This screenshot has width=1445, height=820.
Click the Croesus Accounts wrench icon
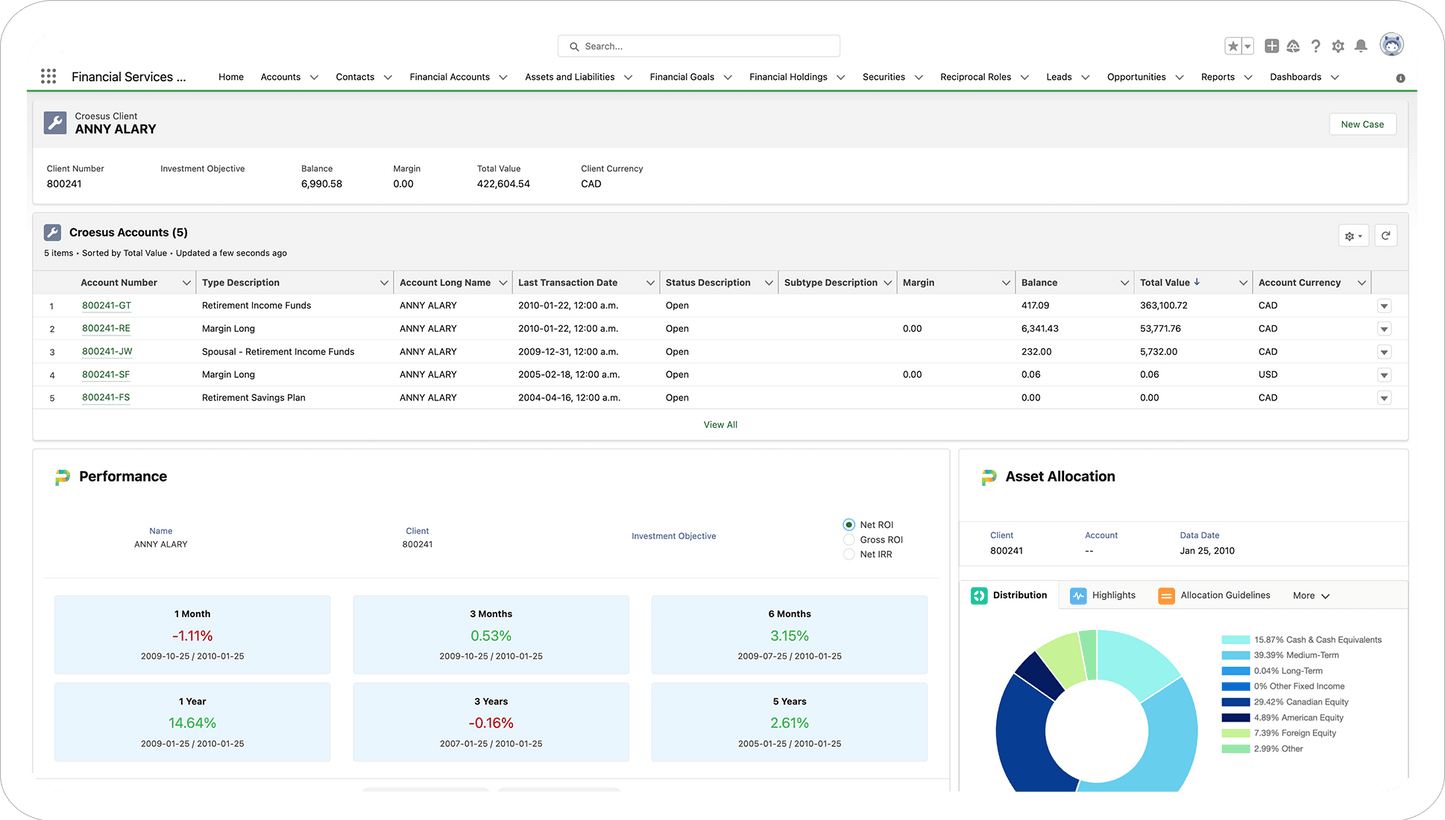[x=53, y=232]
